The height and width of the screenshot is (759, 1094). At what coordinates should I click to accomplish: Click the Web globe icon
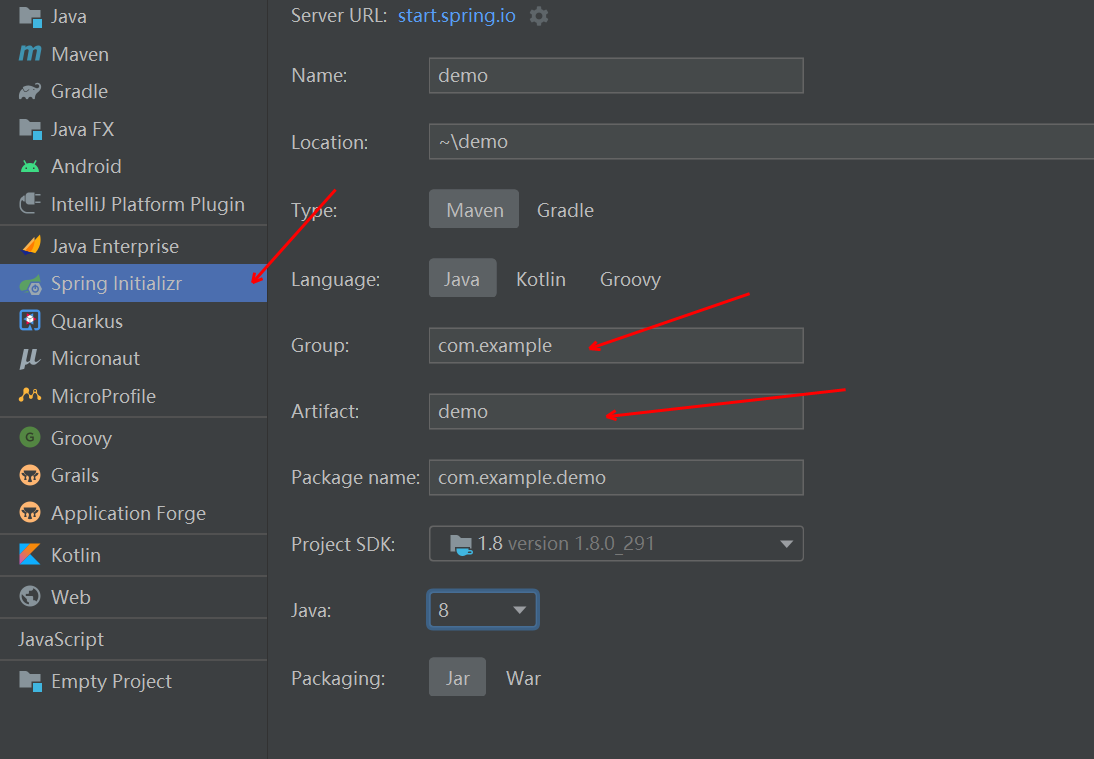click(x=30, y=596)
